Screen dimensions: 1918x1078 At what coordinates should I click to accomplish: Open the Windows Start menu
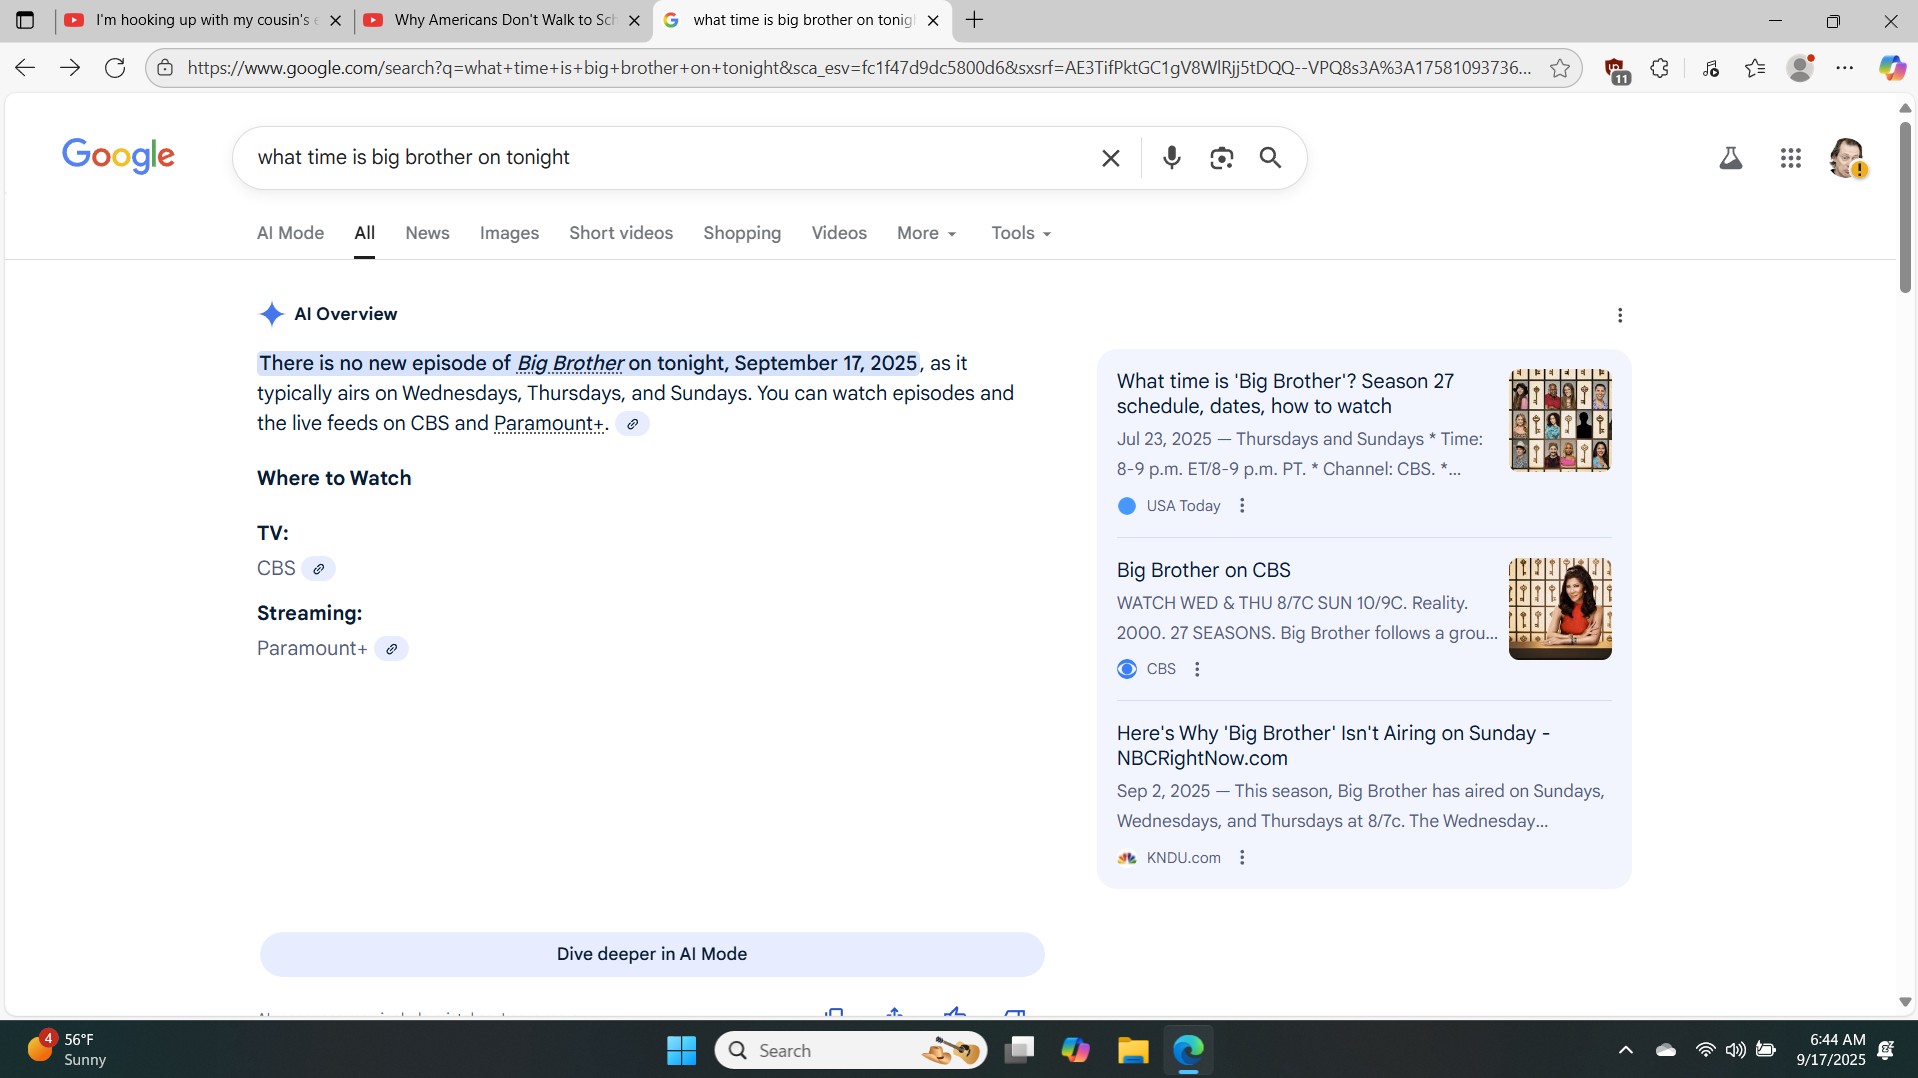click(681, 1050)
